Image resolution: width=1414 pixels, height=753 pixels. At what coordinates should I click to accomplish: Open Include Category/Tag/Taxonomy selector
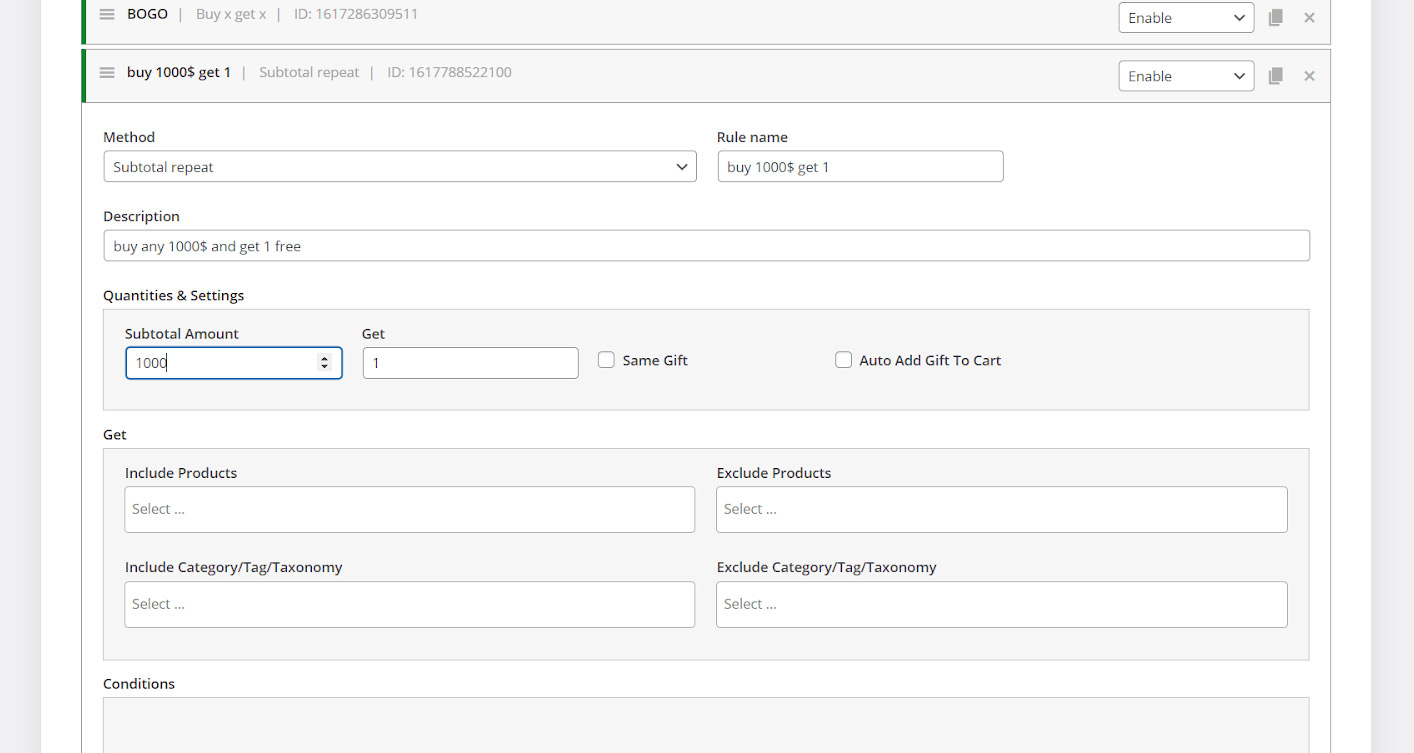point(409,605)
